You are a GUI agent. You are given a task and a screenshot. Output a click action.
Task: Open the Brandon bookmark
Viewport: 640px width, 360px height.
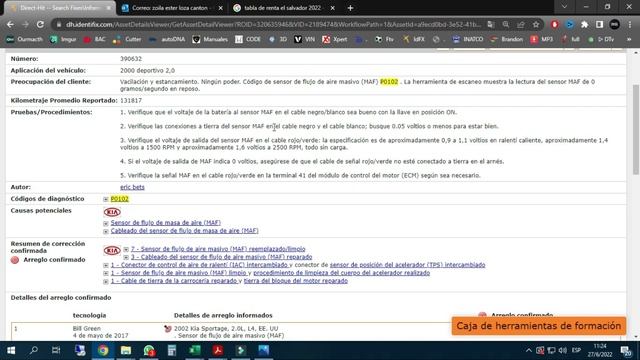pos(507,39)
